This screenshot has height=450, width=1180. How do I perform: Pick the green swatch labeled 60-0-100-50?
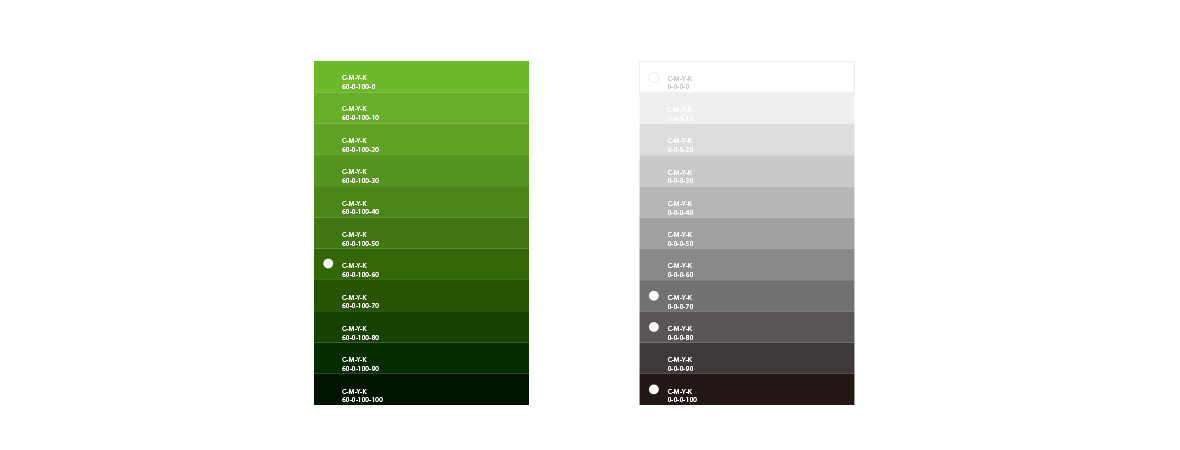(421, 233)
